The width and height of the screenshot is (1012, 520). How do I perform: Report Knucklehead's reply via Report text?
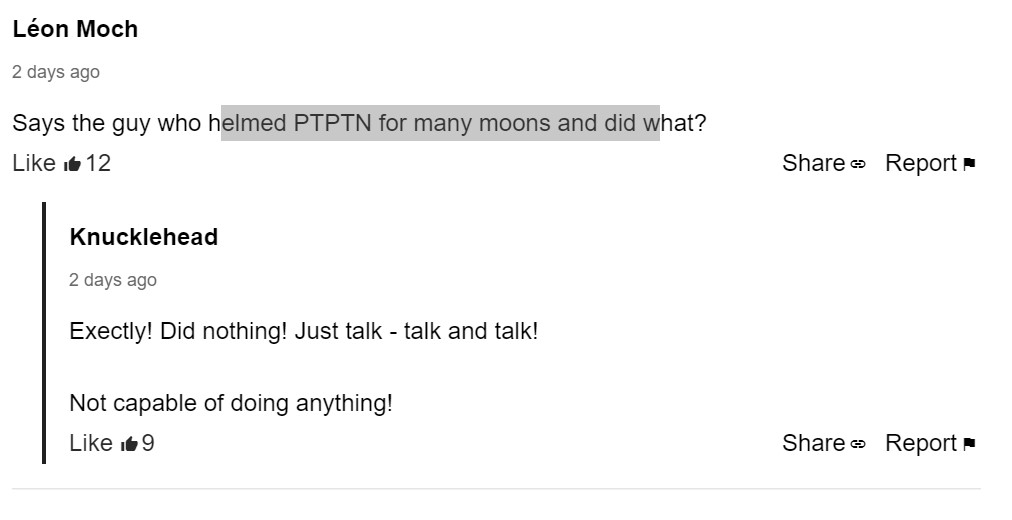tap(921, 443)
